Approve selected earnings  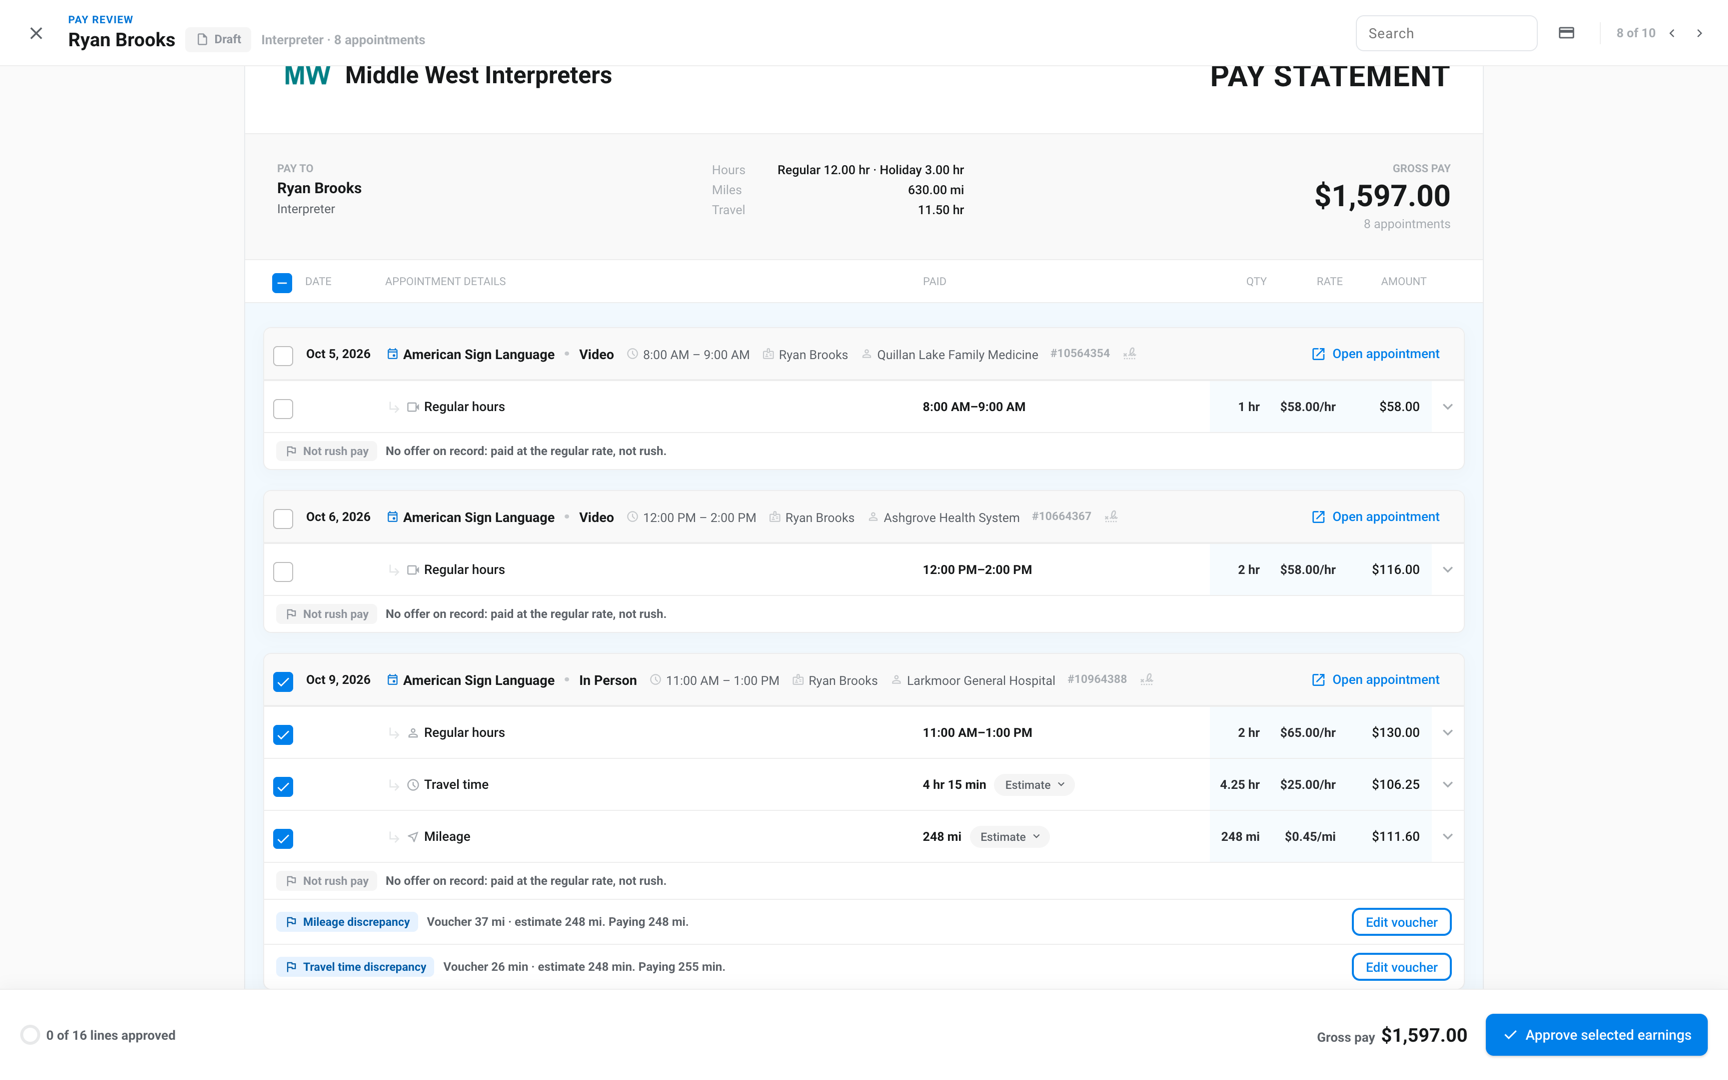(1596, 1035)
